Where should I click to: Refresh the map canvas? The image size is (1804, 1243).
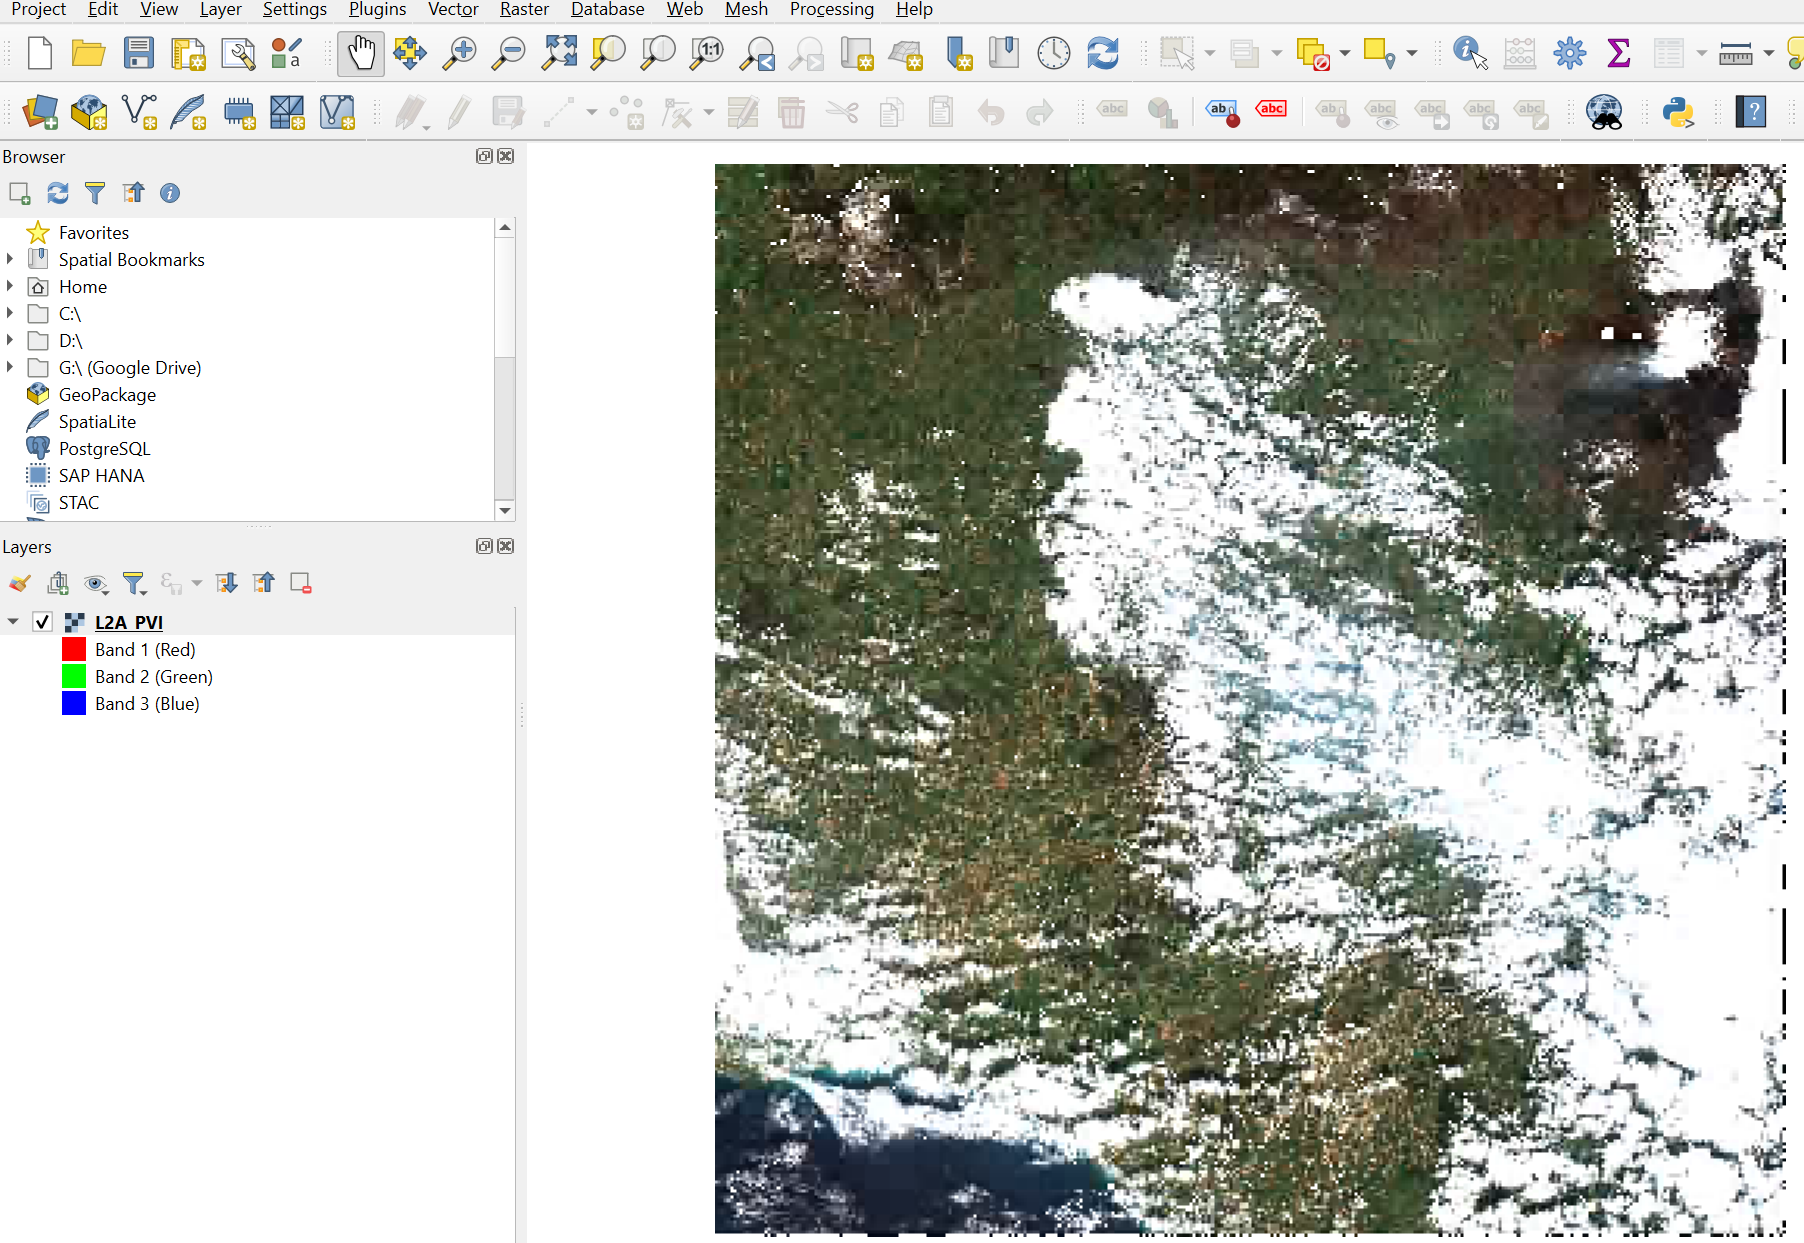pyautogui.click(x=1103, y=53)
